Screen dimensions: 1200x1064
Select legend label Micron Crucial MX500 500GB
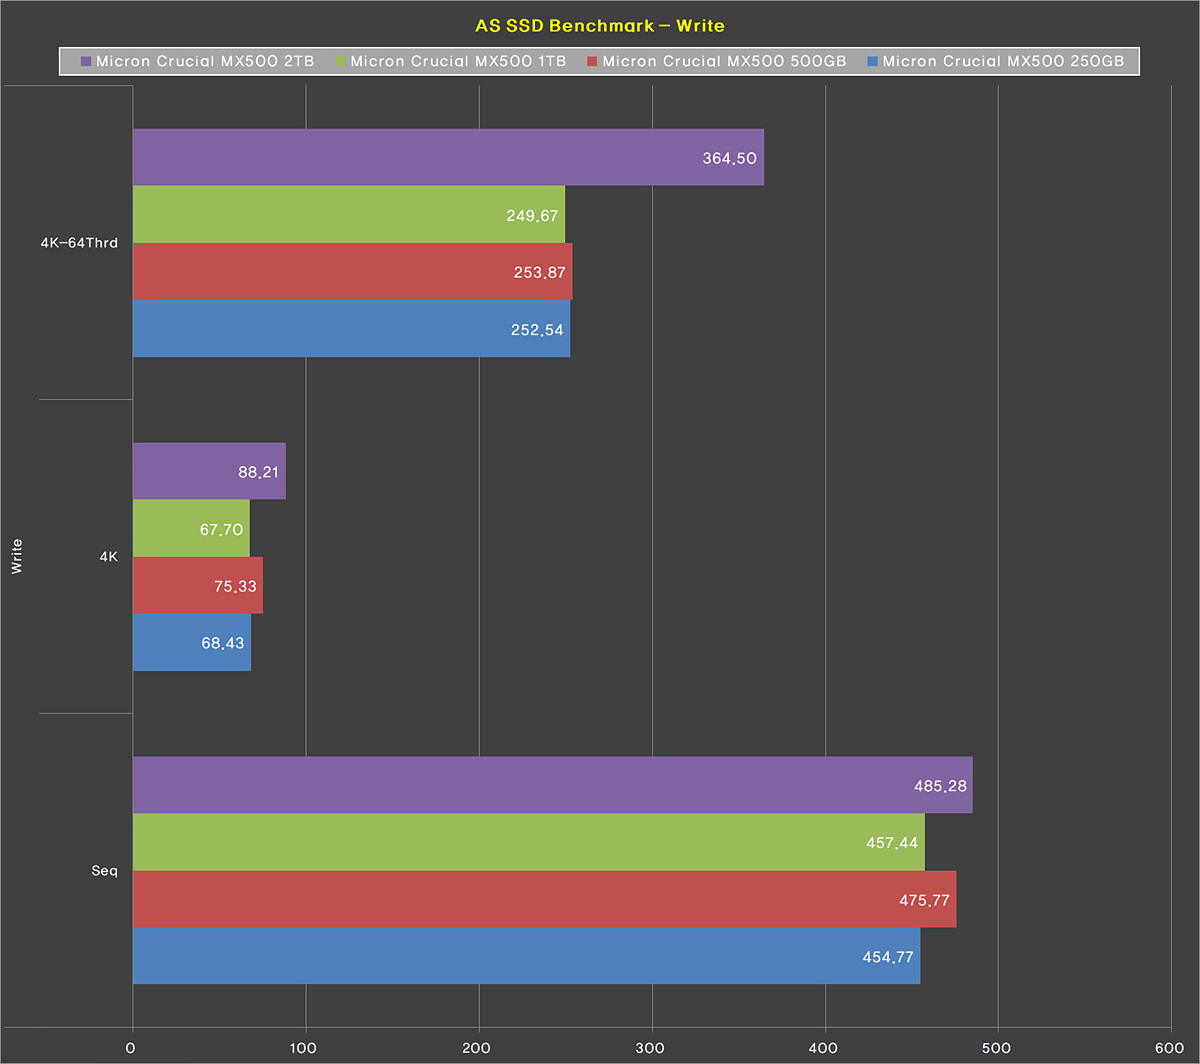(724, 62)
